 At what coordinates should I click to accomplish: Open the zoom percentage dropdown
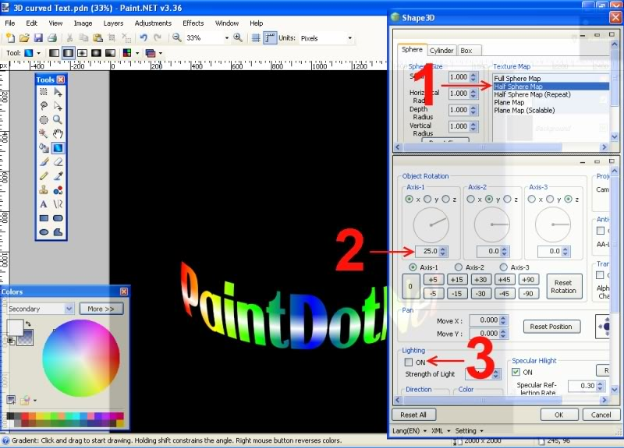click(x=227, y=38)
